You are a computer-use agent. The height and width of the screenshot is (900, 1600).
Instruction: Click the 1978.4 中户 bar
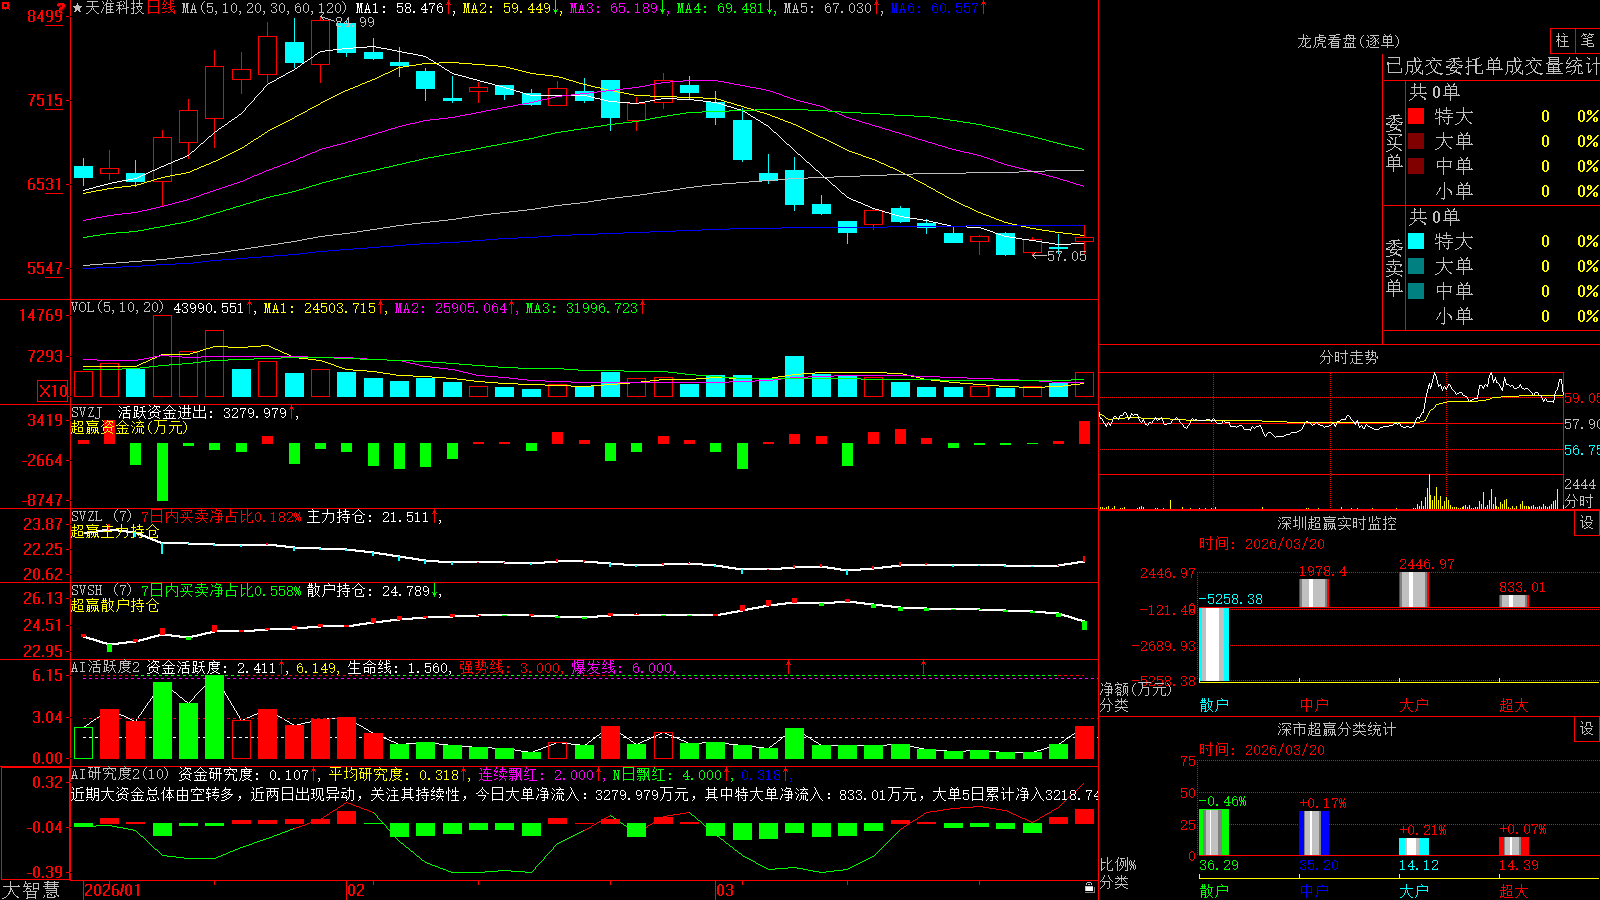pyautogui.click(x=1314, y=592)
